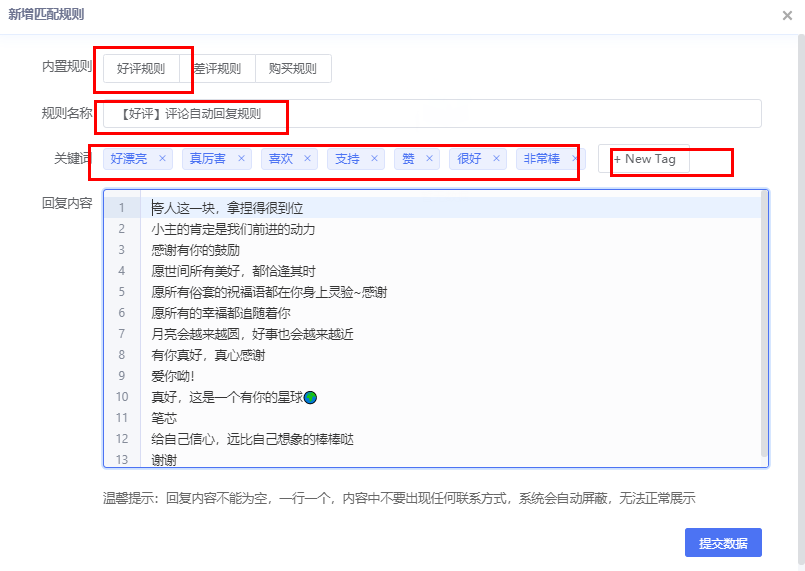This screenshot has height=571, width=805.
Task: Click line 笔芯 in reply editor
Action: pyautogui.click(x=164, y=418)
